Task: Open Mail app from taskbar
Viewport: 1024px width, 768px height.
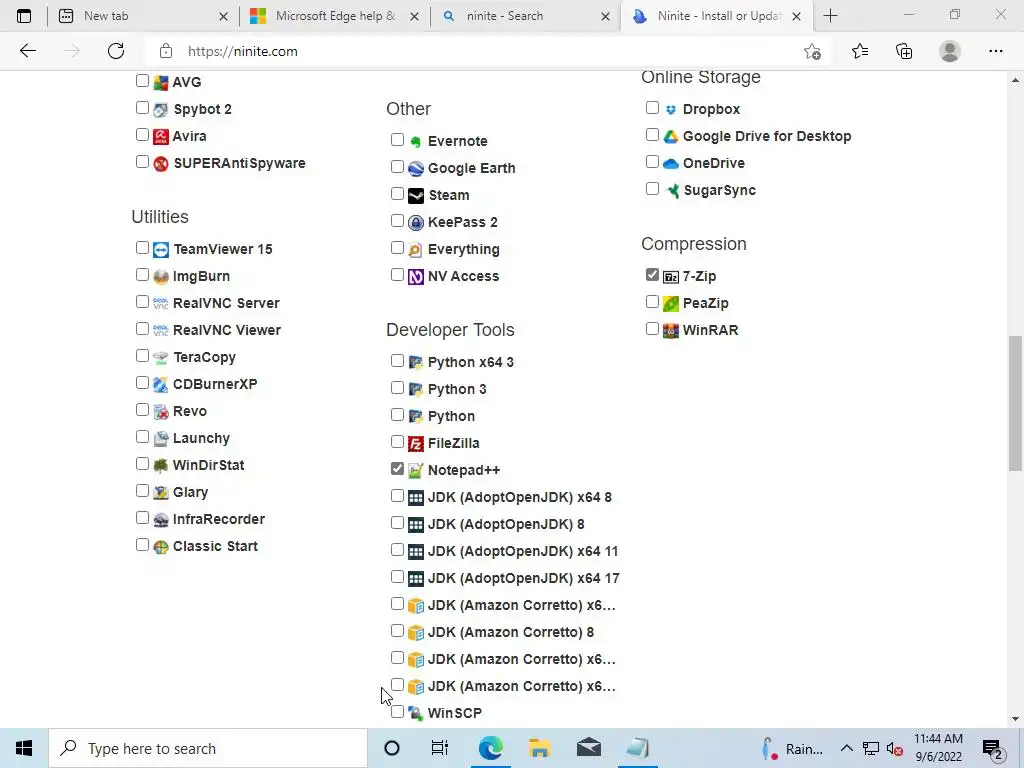Action: (588, 748)
